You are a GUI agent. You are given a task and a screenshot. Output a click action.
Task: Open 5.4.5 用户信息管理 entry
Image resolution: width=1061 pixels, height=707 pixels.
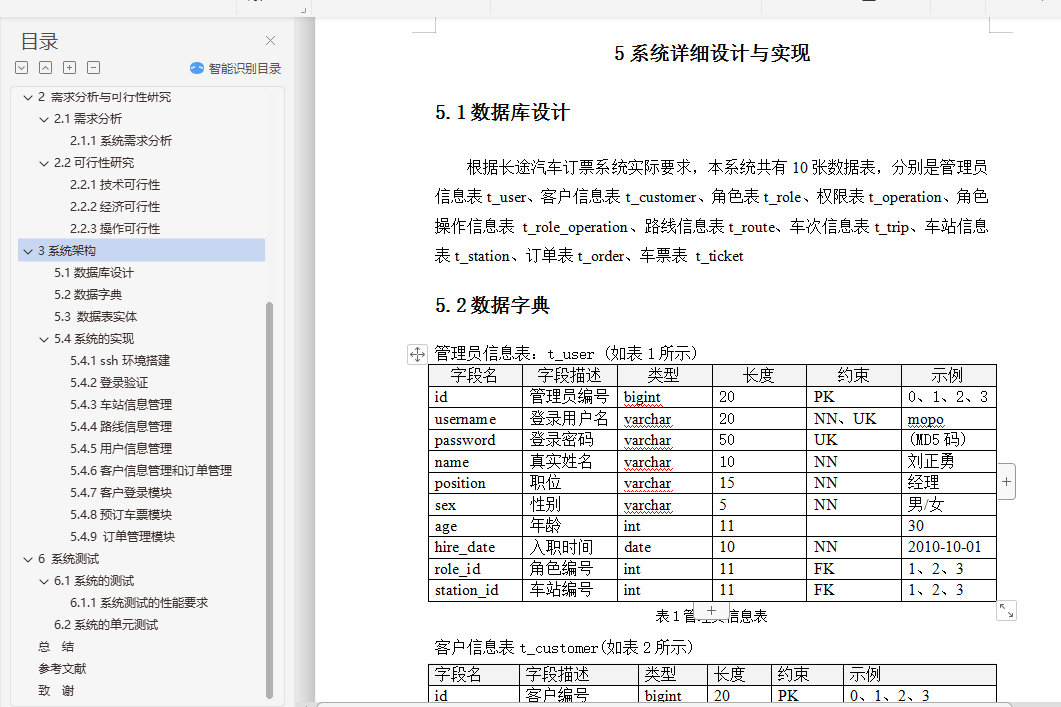120,449
